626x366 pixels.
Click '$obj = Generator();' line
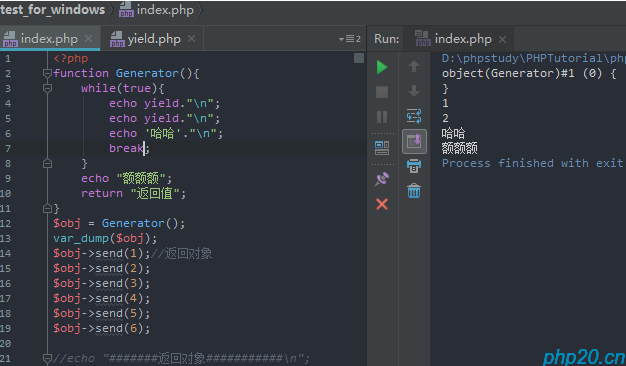click(x=119, y=223)
